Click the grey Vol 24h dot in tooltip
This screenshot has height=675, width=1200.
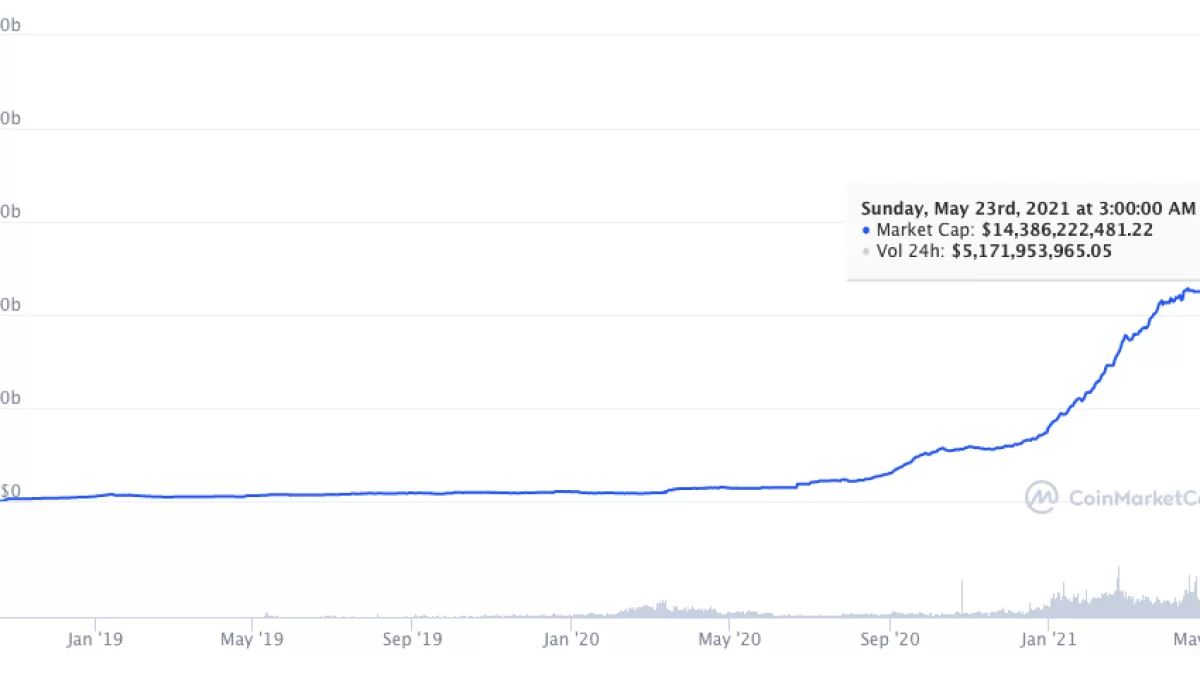[x=866, y=251]
